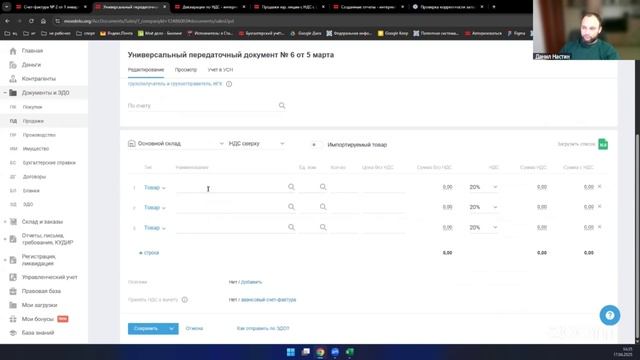Expand Регистрация, ликвидация section
Viewport: 640px width, 360px height.
pyautogui.click(x=5, y=260)
